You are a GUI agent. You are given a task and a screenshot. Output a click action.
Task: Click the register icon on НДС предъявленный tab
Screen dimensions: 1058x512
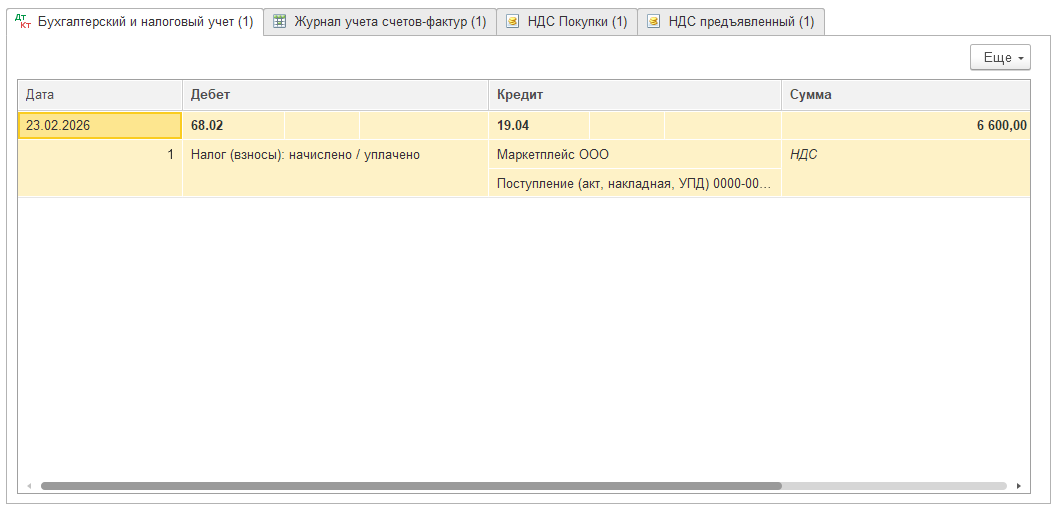click(x=653, y=22)
